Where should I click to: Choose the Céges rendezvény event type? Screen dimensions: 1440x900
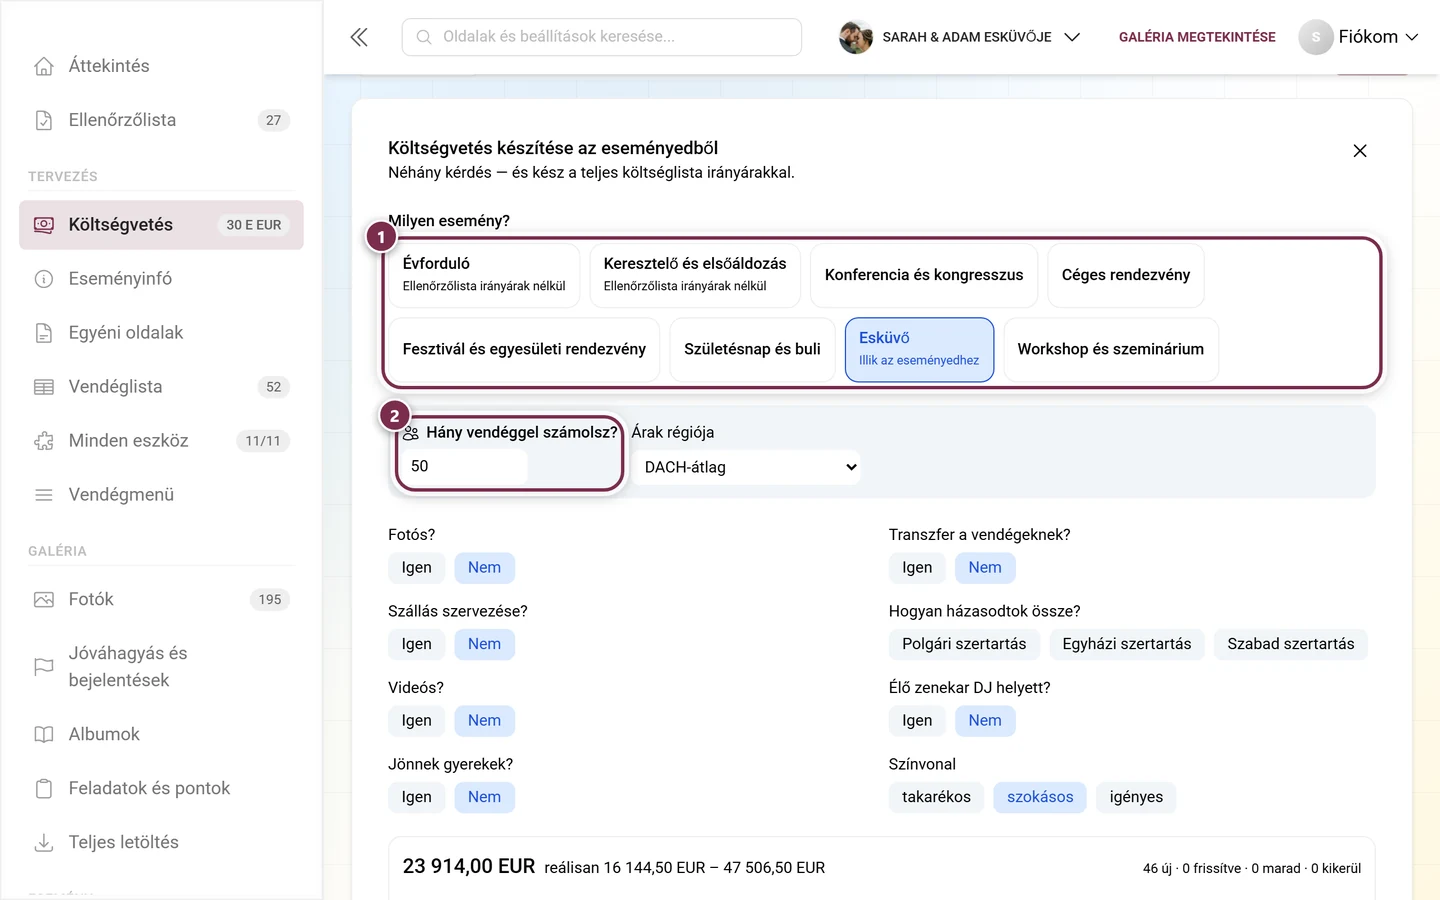(1126, 275)
